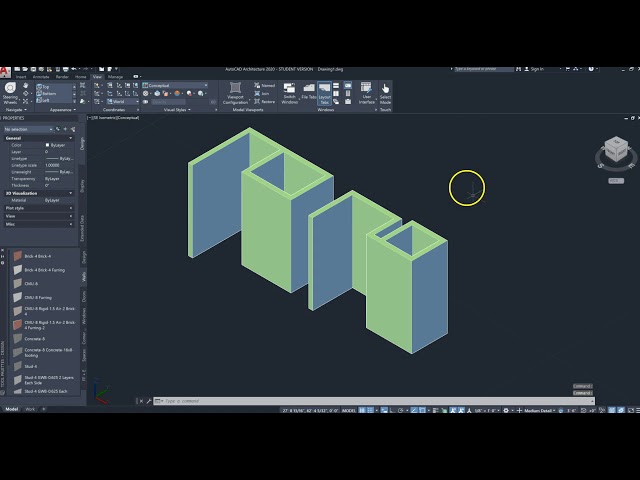
Task: Click the Switch Windows button
Action: tap(289, 93)
